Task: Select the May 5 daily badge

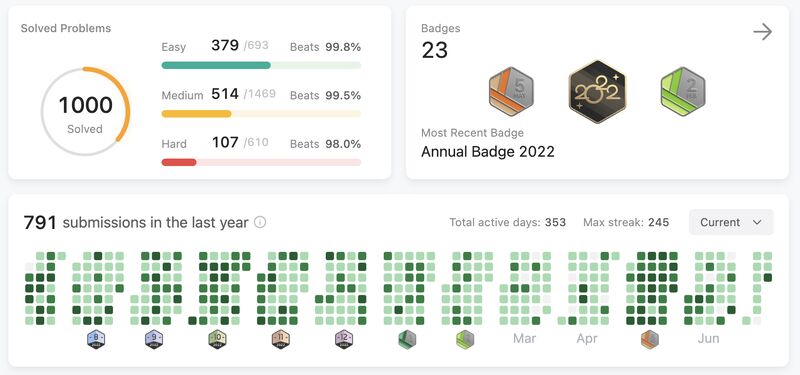Action: tap(511, 92)
